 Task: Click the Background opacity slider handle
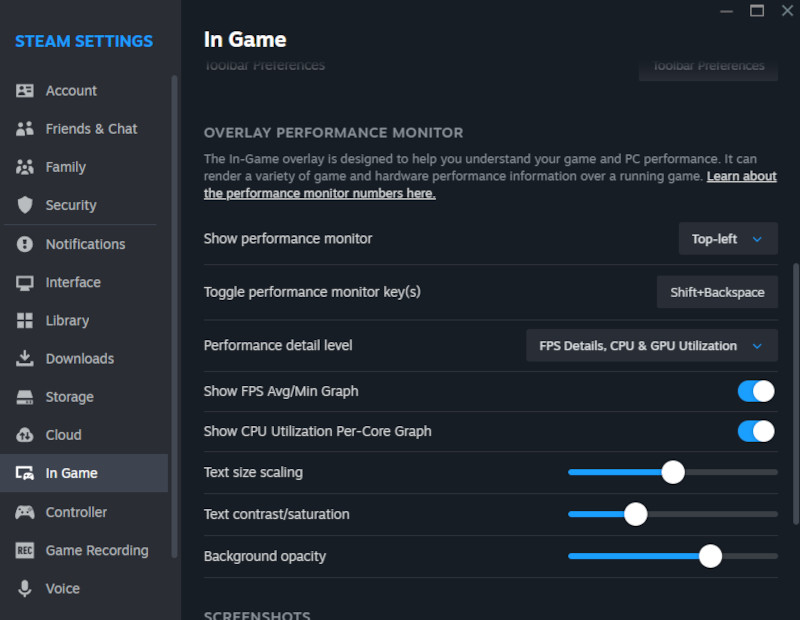click(710, 556)
